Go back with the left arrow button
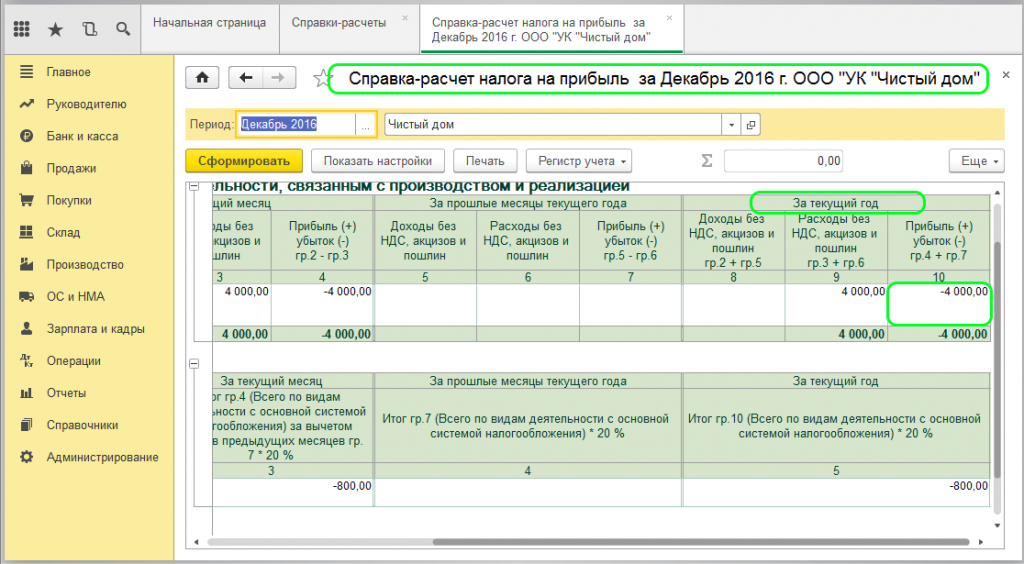 (x=246, y=78)
